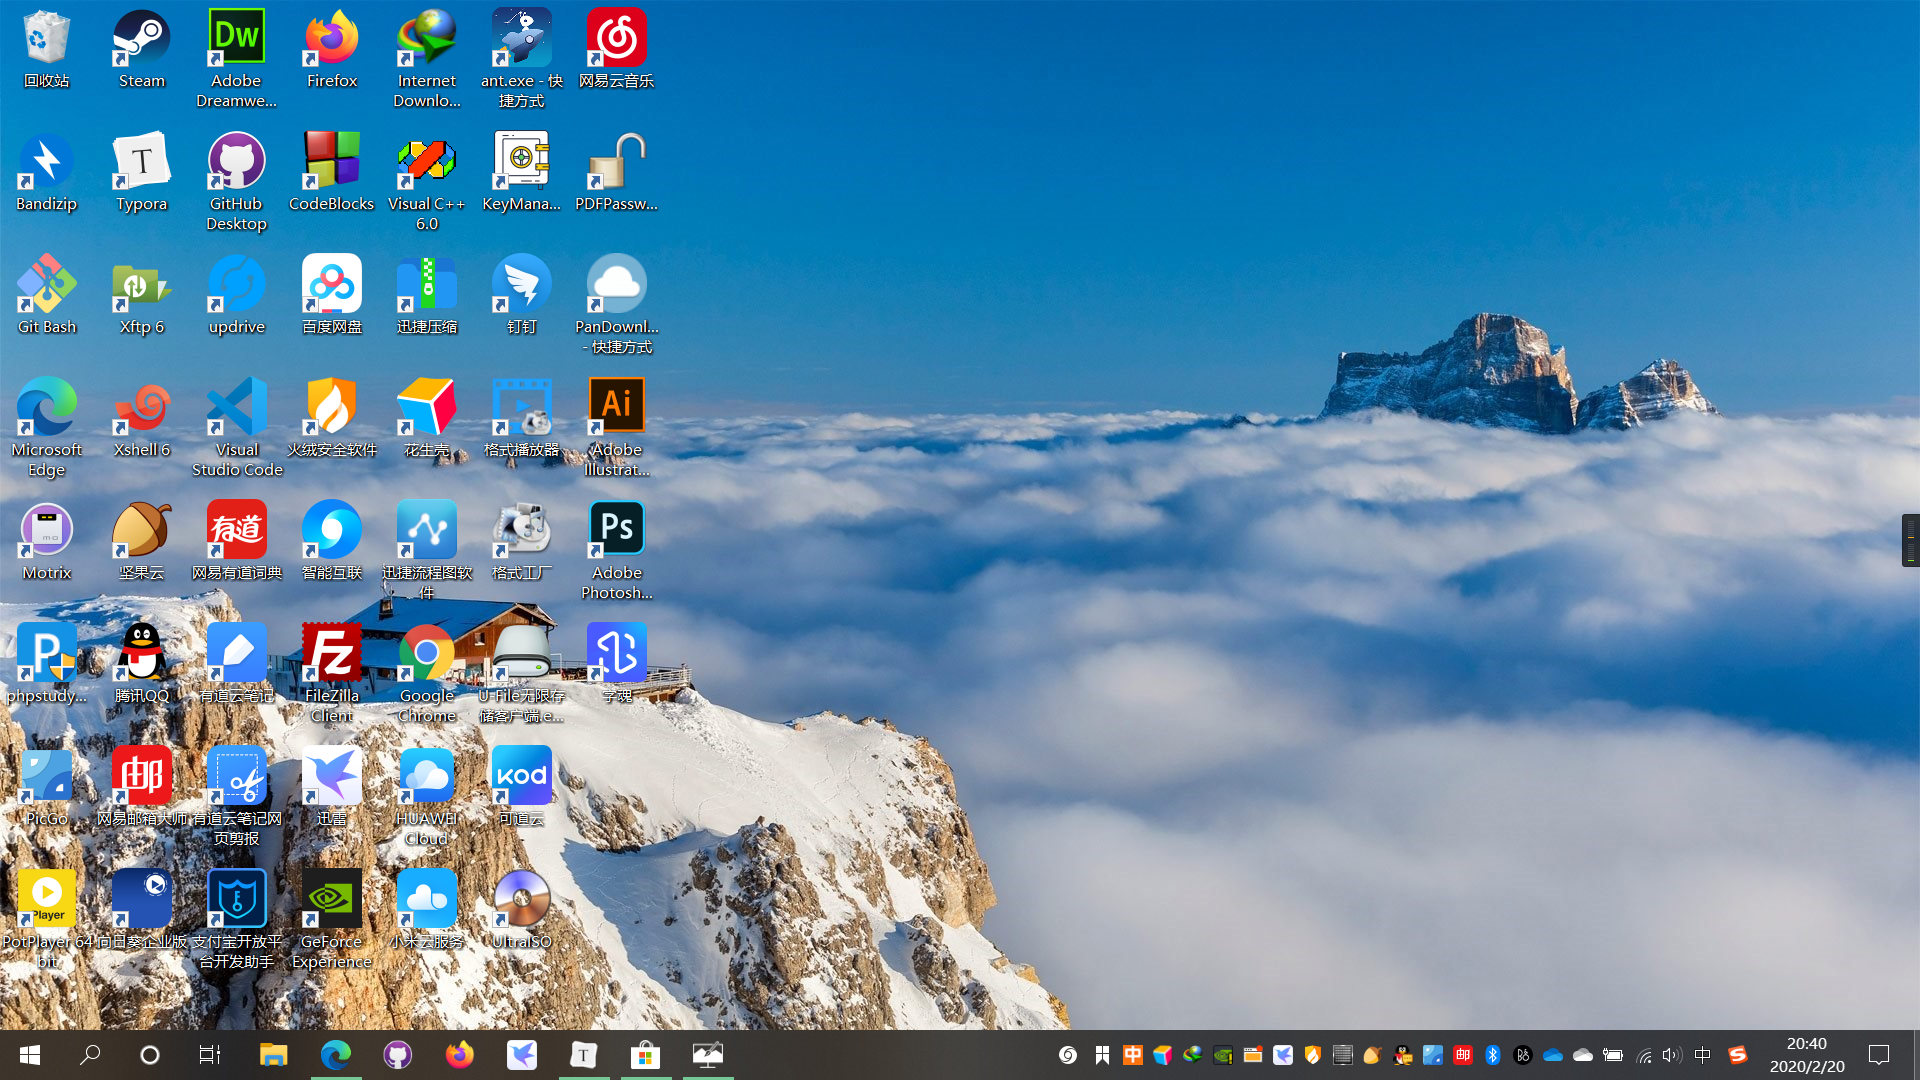
Task: Open File Explorer from the taskbar
Action: 273,1055
